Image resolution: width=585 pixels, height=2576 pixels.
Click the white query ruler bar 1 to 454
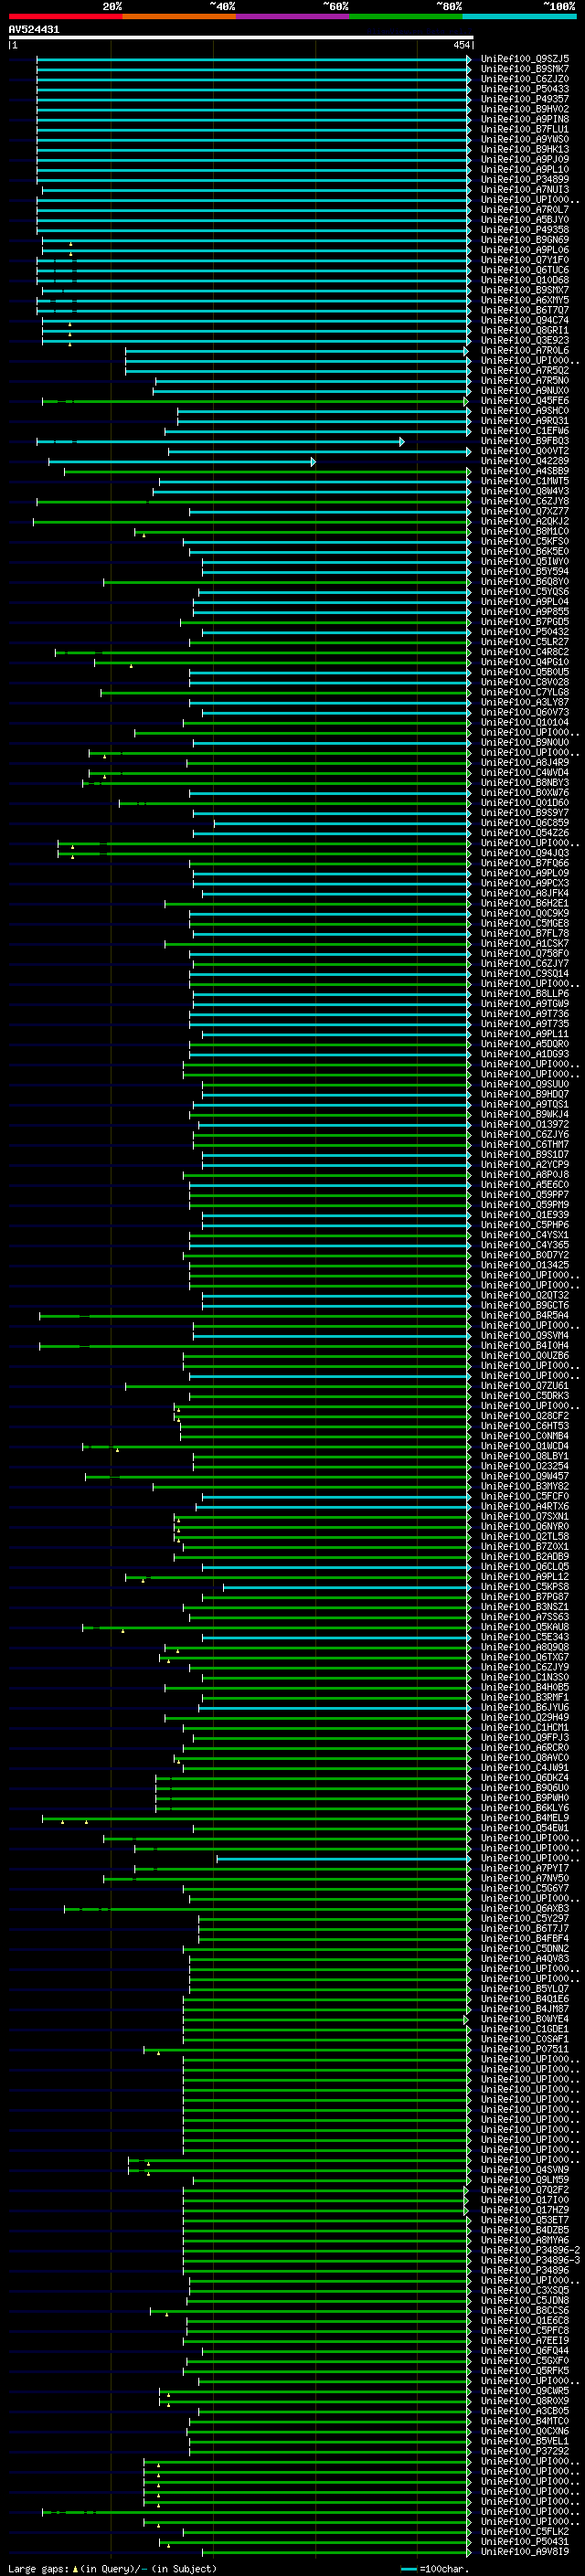click(x=240, y=37)
